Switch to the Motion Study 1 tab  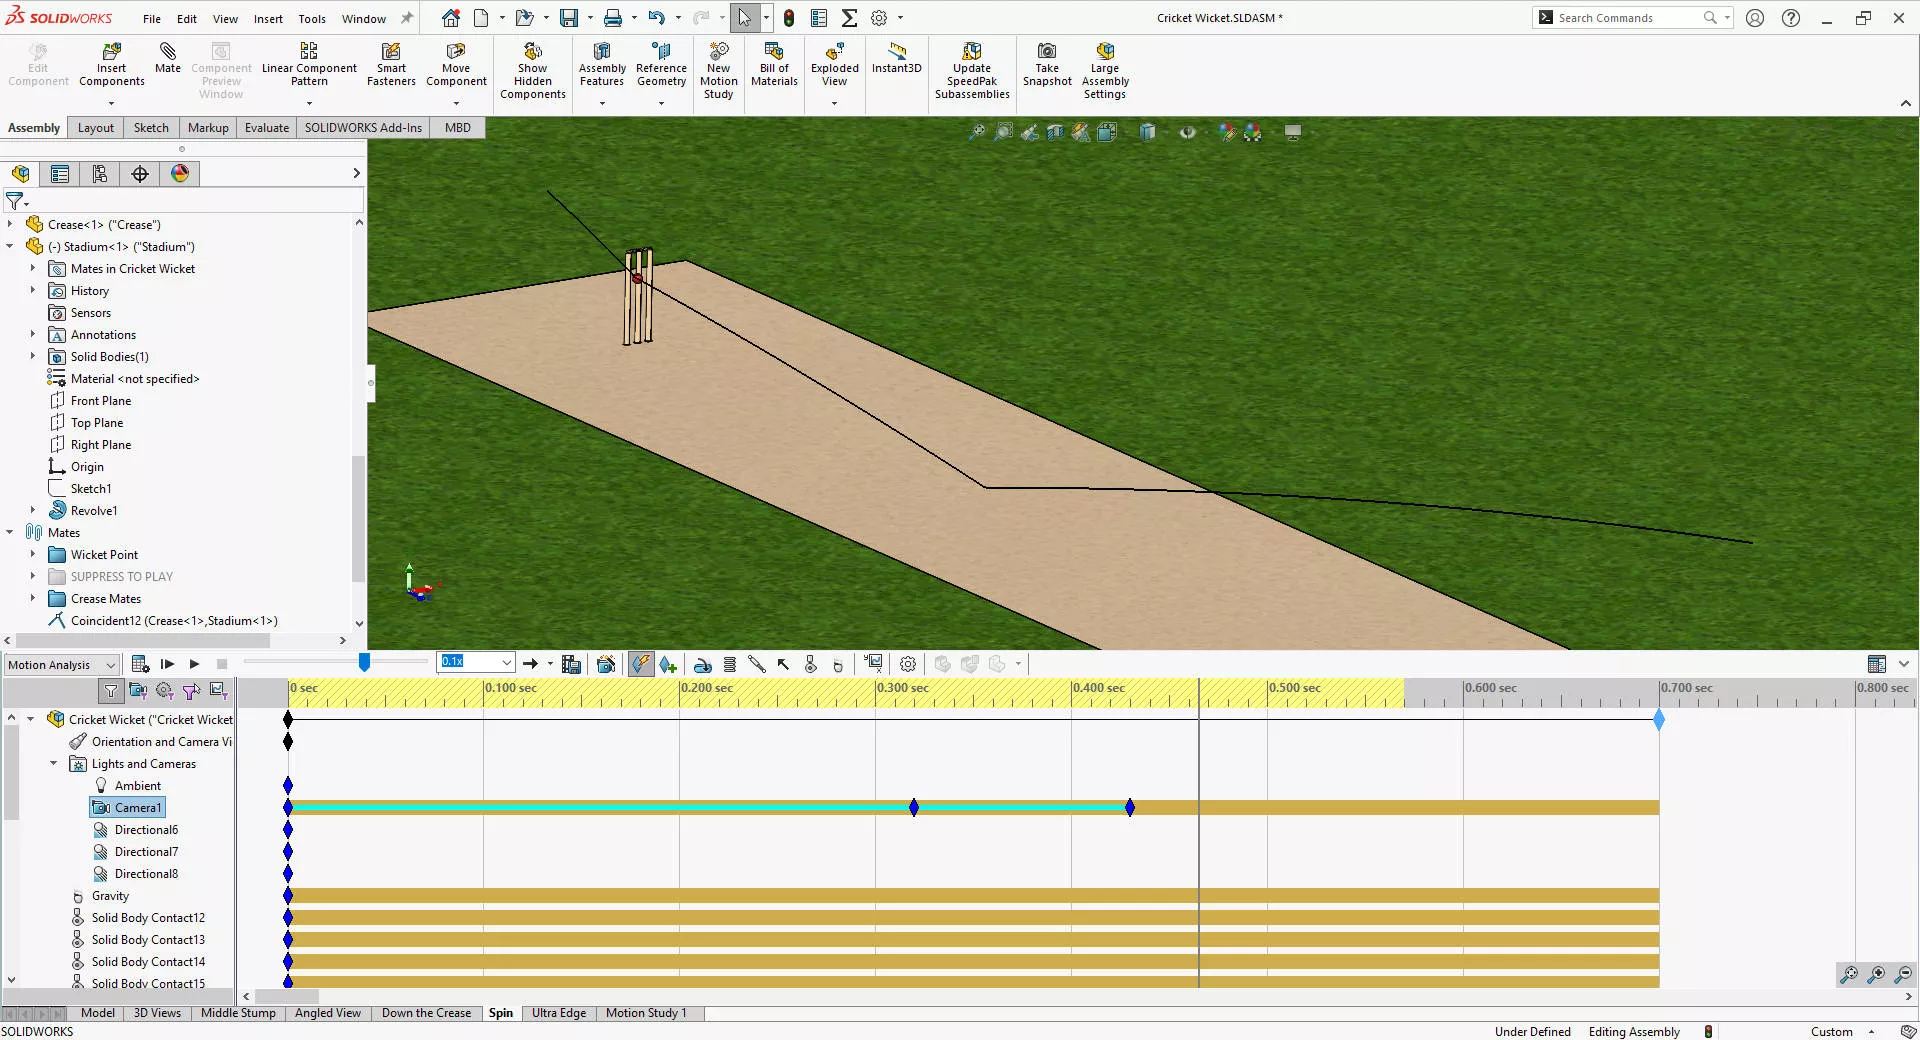(645, 1013)
